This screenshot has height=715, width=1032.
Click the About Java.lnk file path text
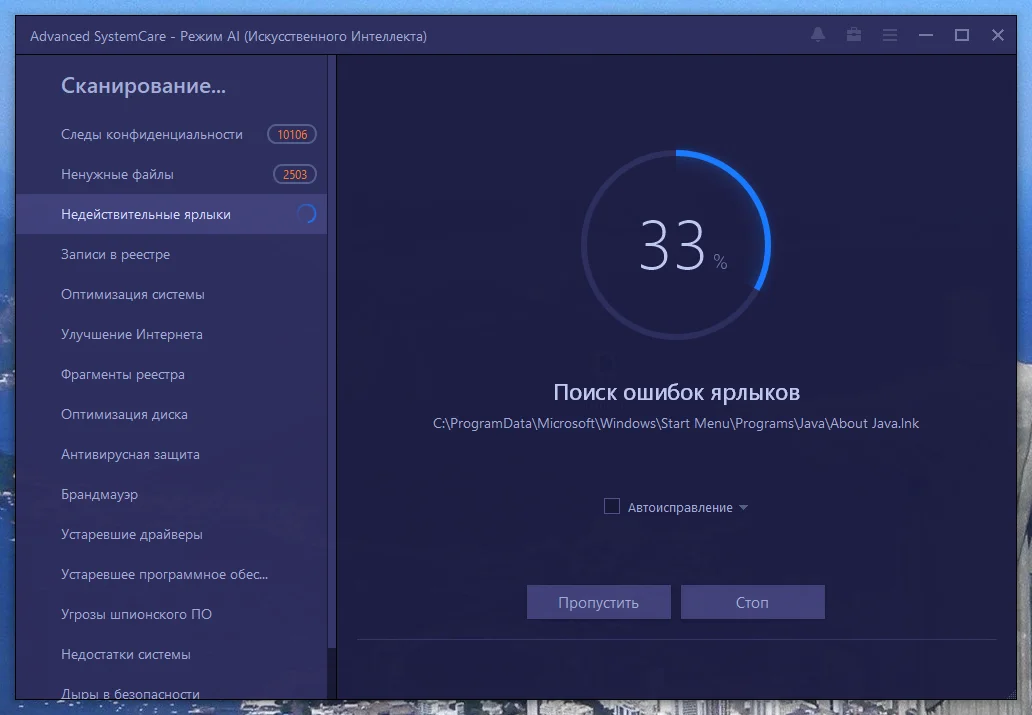point(676,423)
